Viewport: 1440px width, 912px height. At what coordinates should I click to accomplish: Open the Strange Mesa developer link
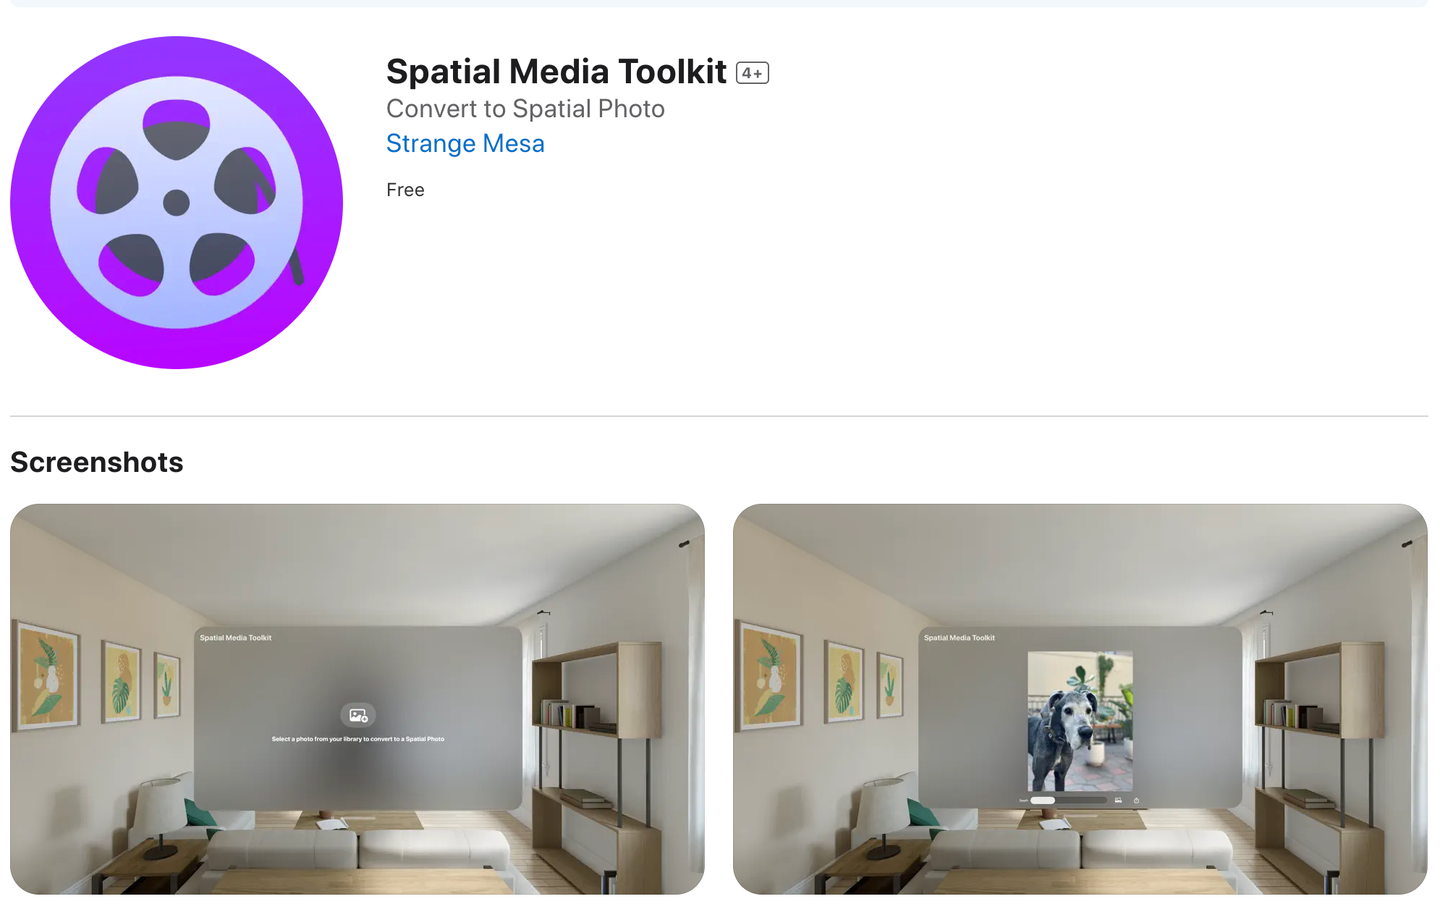pos(465,143)
